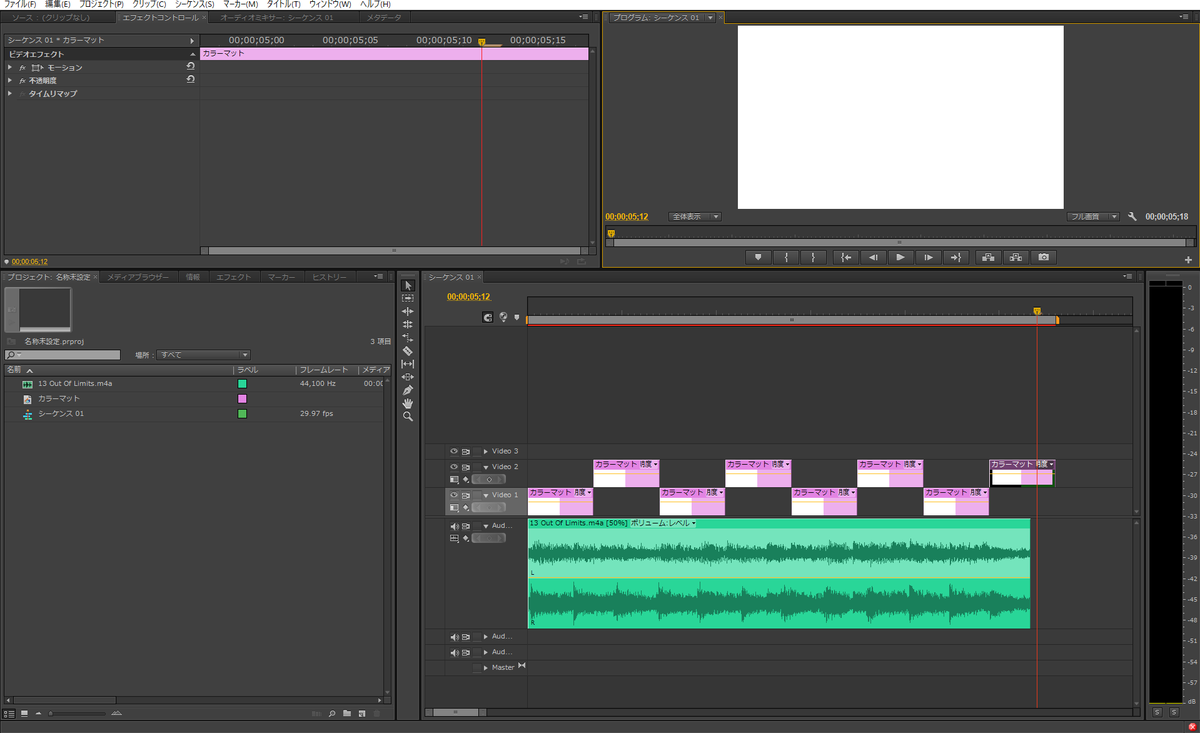Step back one frame in Program monitor
Image resolution: width=1200 pixels, height=733 pixels.
tap(873, 257)
